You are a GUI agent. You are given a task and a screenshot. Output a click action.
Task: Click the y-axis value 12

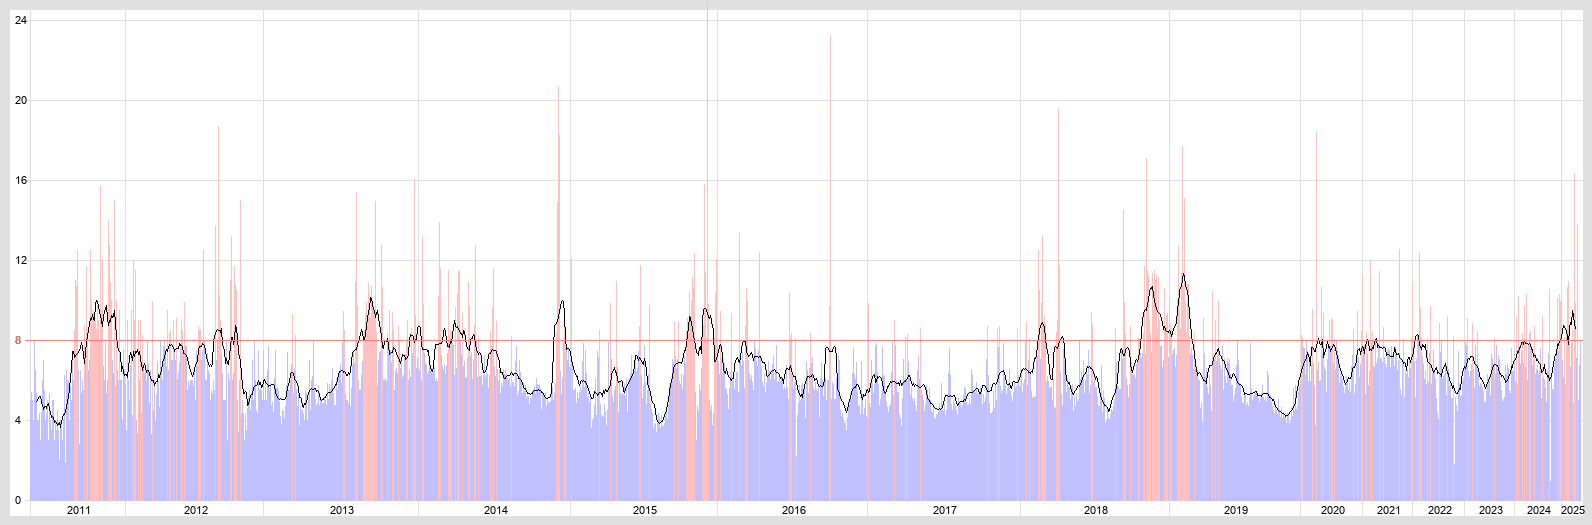(21, 260)
